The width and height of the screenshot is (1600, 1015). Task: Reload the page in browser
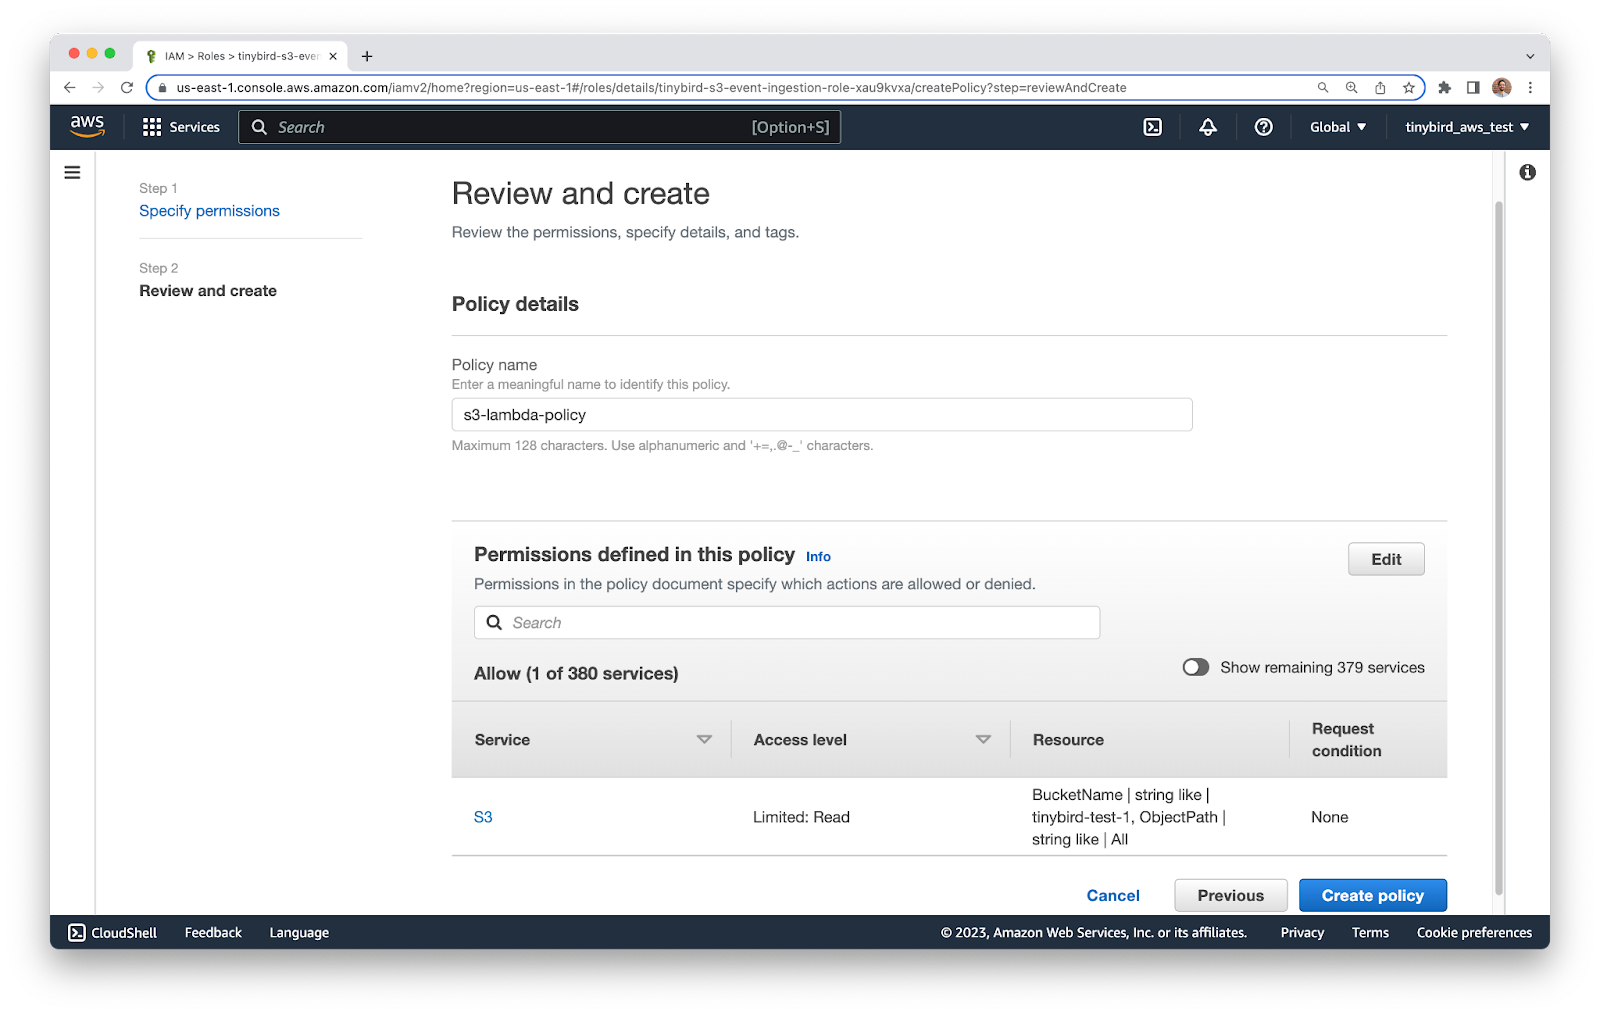[127, 88]
